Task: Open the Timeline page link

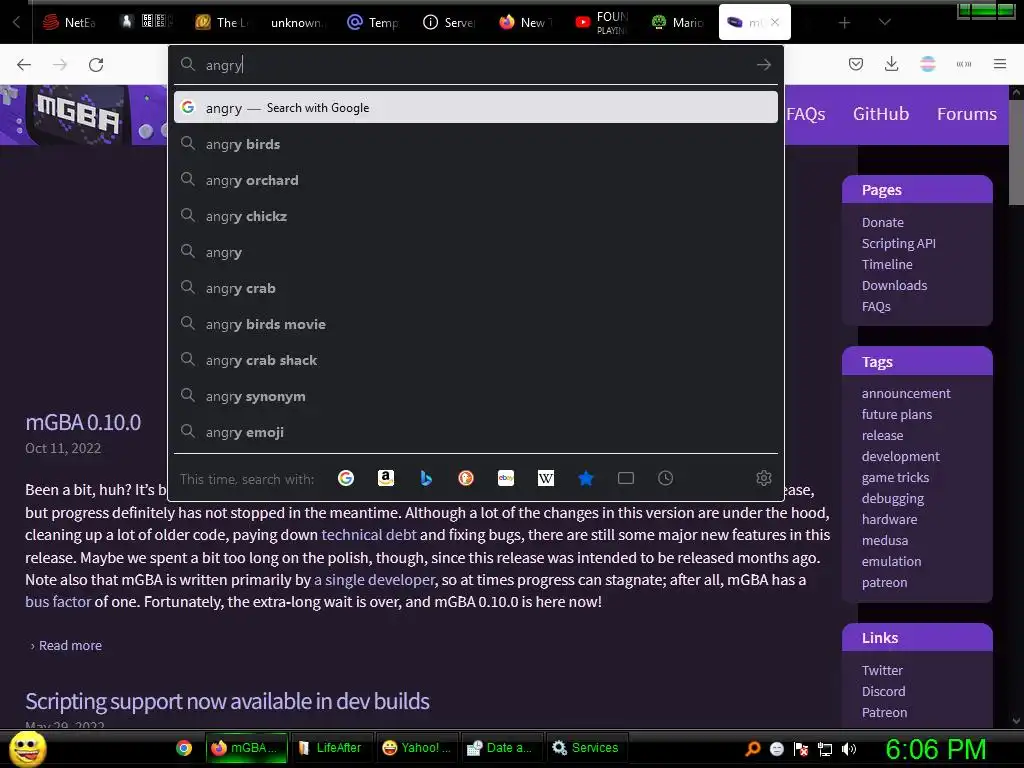Action: tap(887, 264)
